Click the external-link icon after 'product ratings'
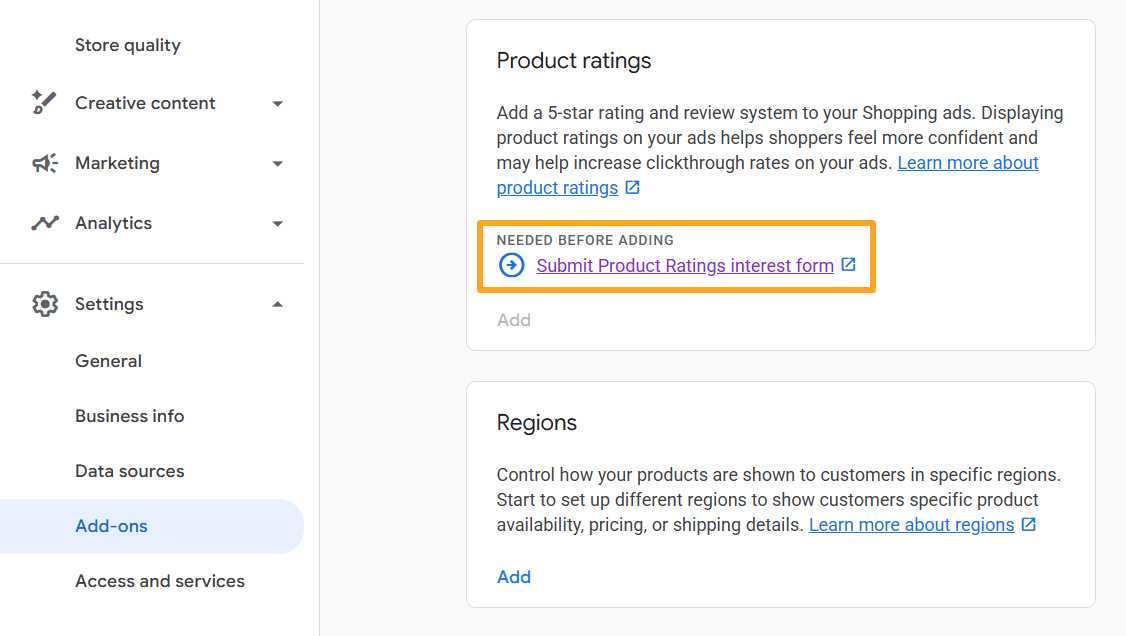 [632, 187]
